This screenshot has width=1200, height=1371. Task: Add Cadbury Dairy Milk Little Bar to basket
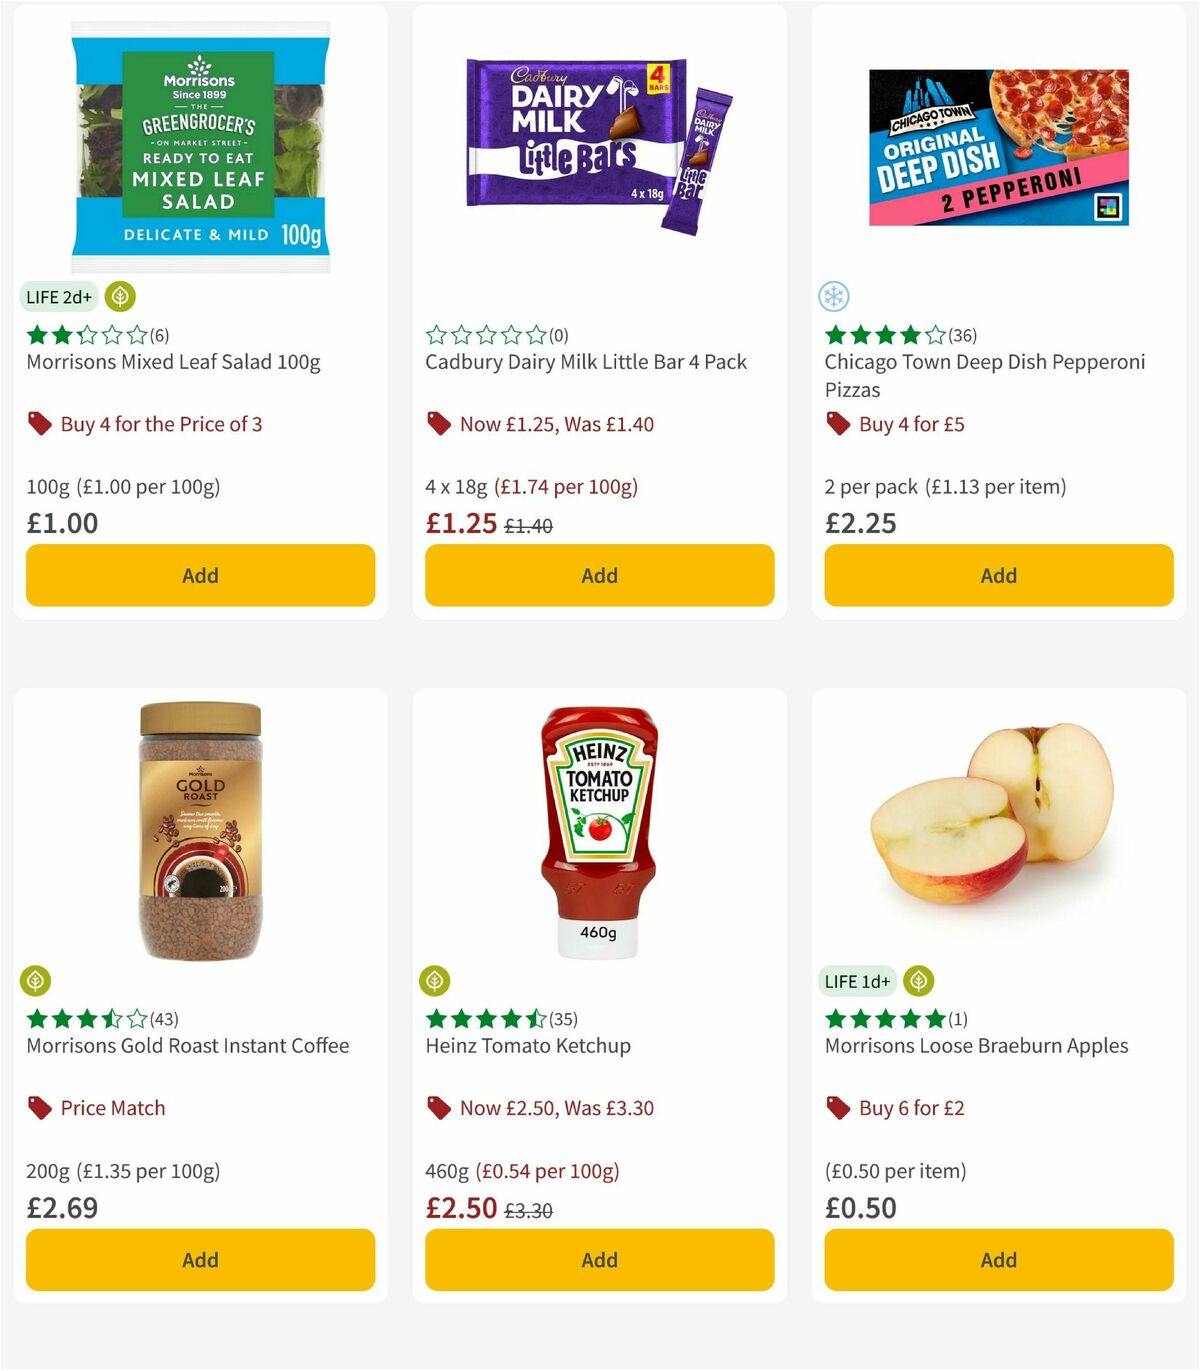click(598, 575)
